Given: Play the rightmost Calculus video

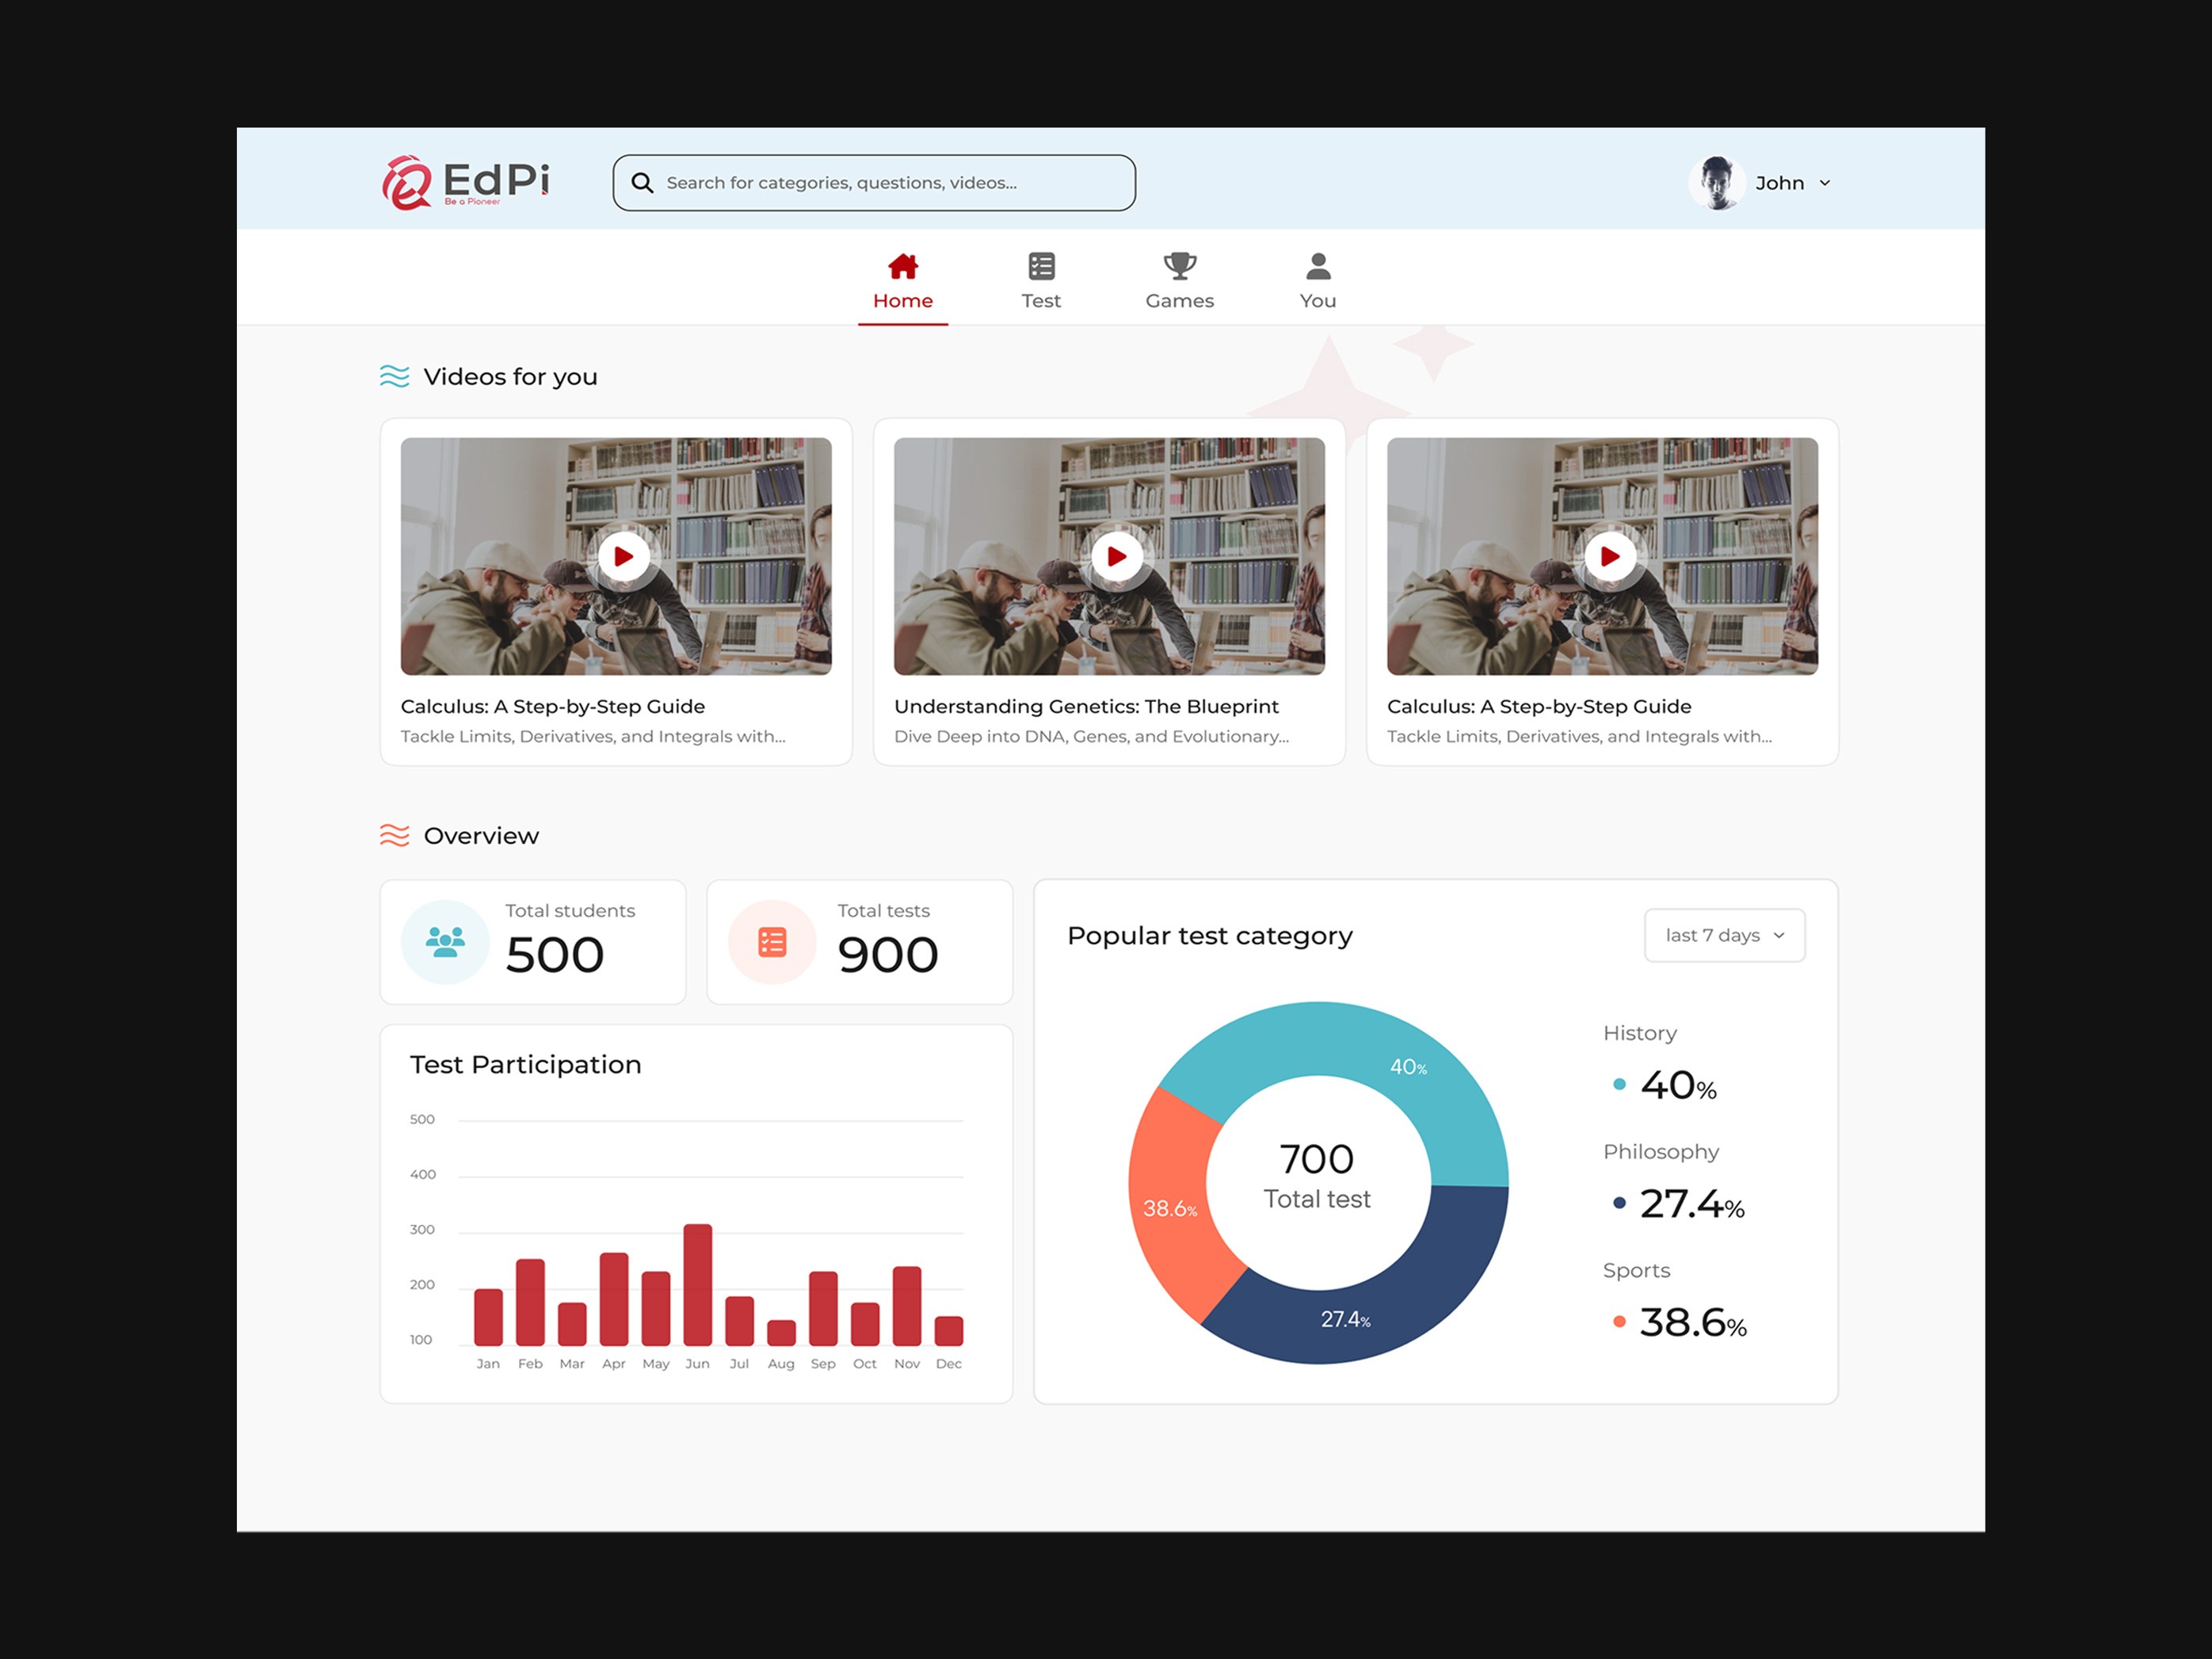Looking at the screenshot, I should [x=1610, y=556].
